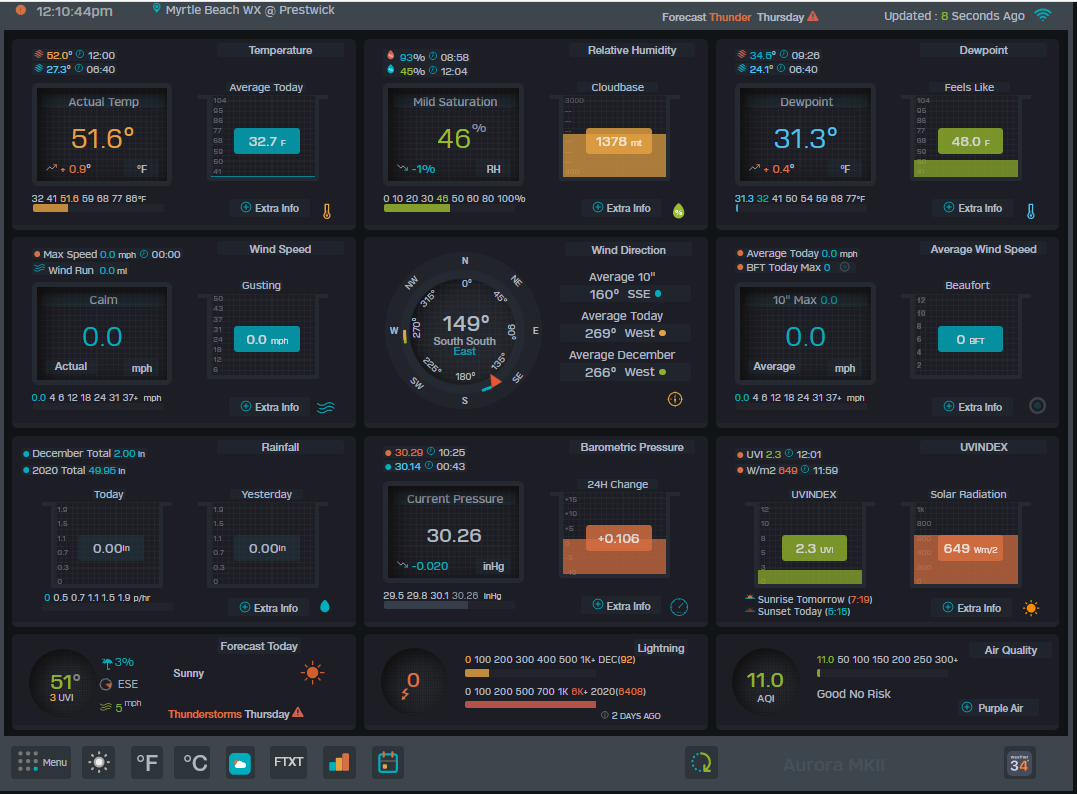Screen dimensions: 1077x794
Task: Click the 2020 Total 49.95 in rainfall text
Action: point(78,470)
